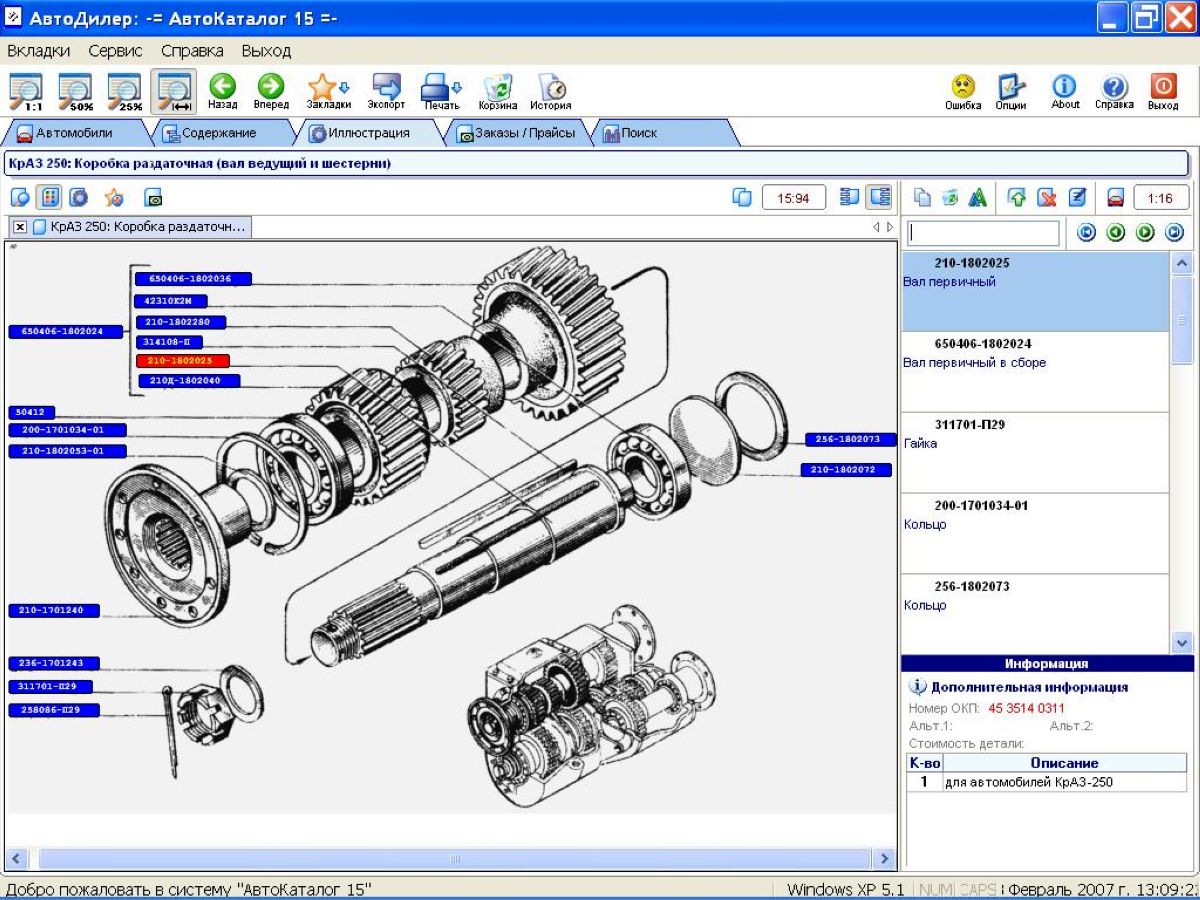Image resolution: width=1200 pixels, height=900 pixels.
Task: Click the letter A font icon in parts panel
Action: point(978,197)
